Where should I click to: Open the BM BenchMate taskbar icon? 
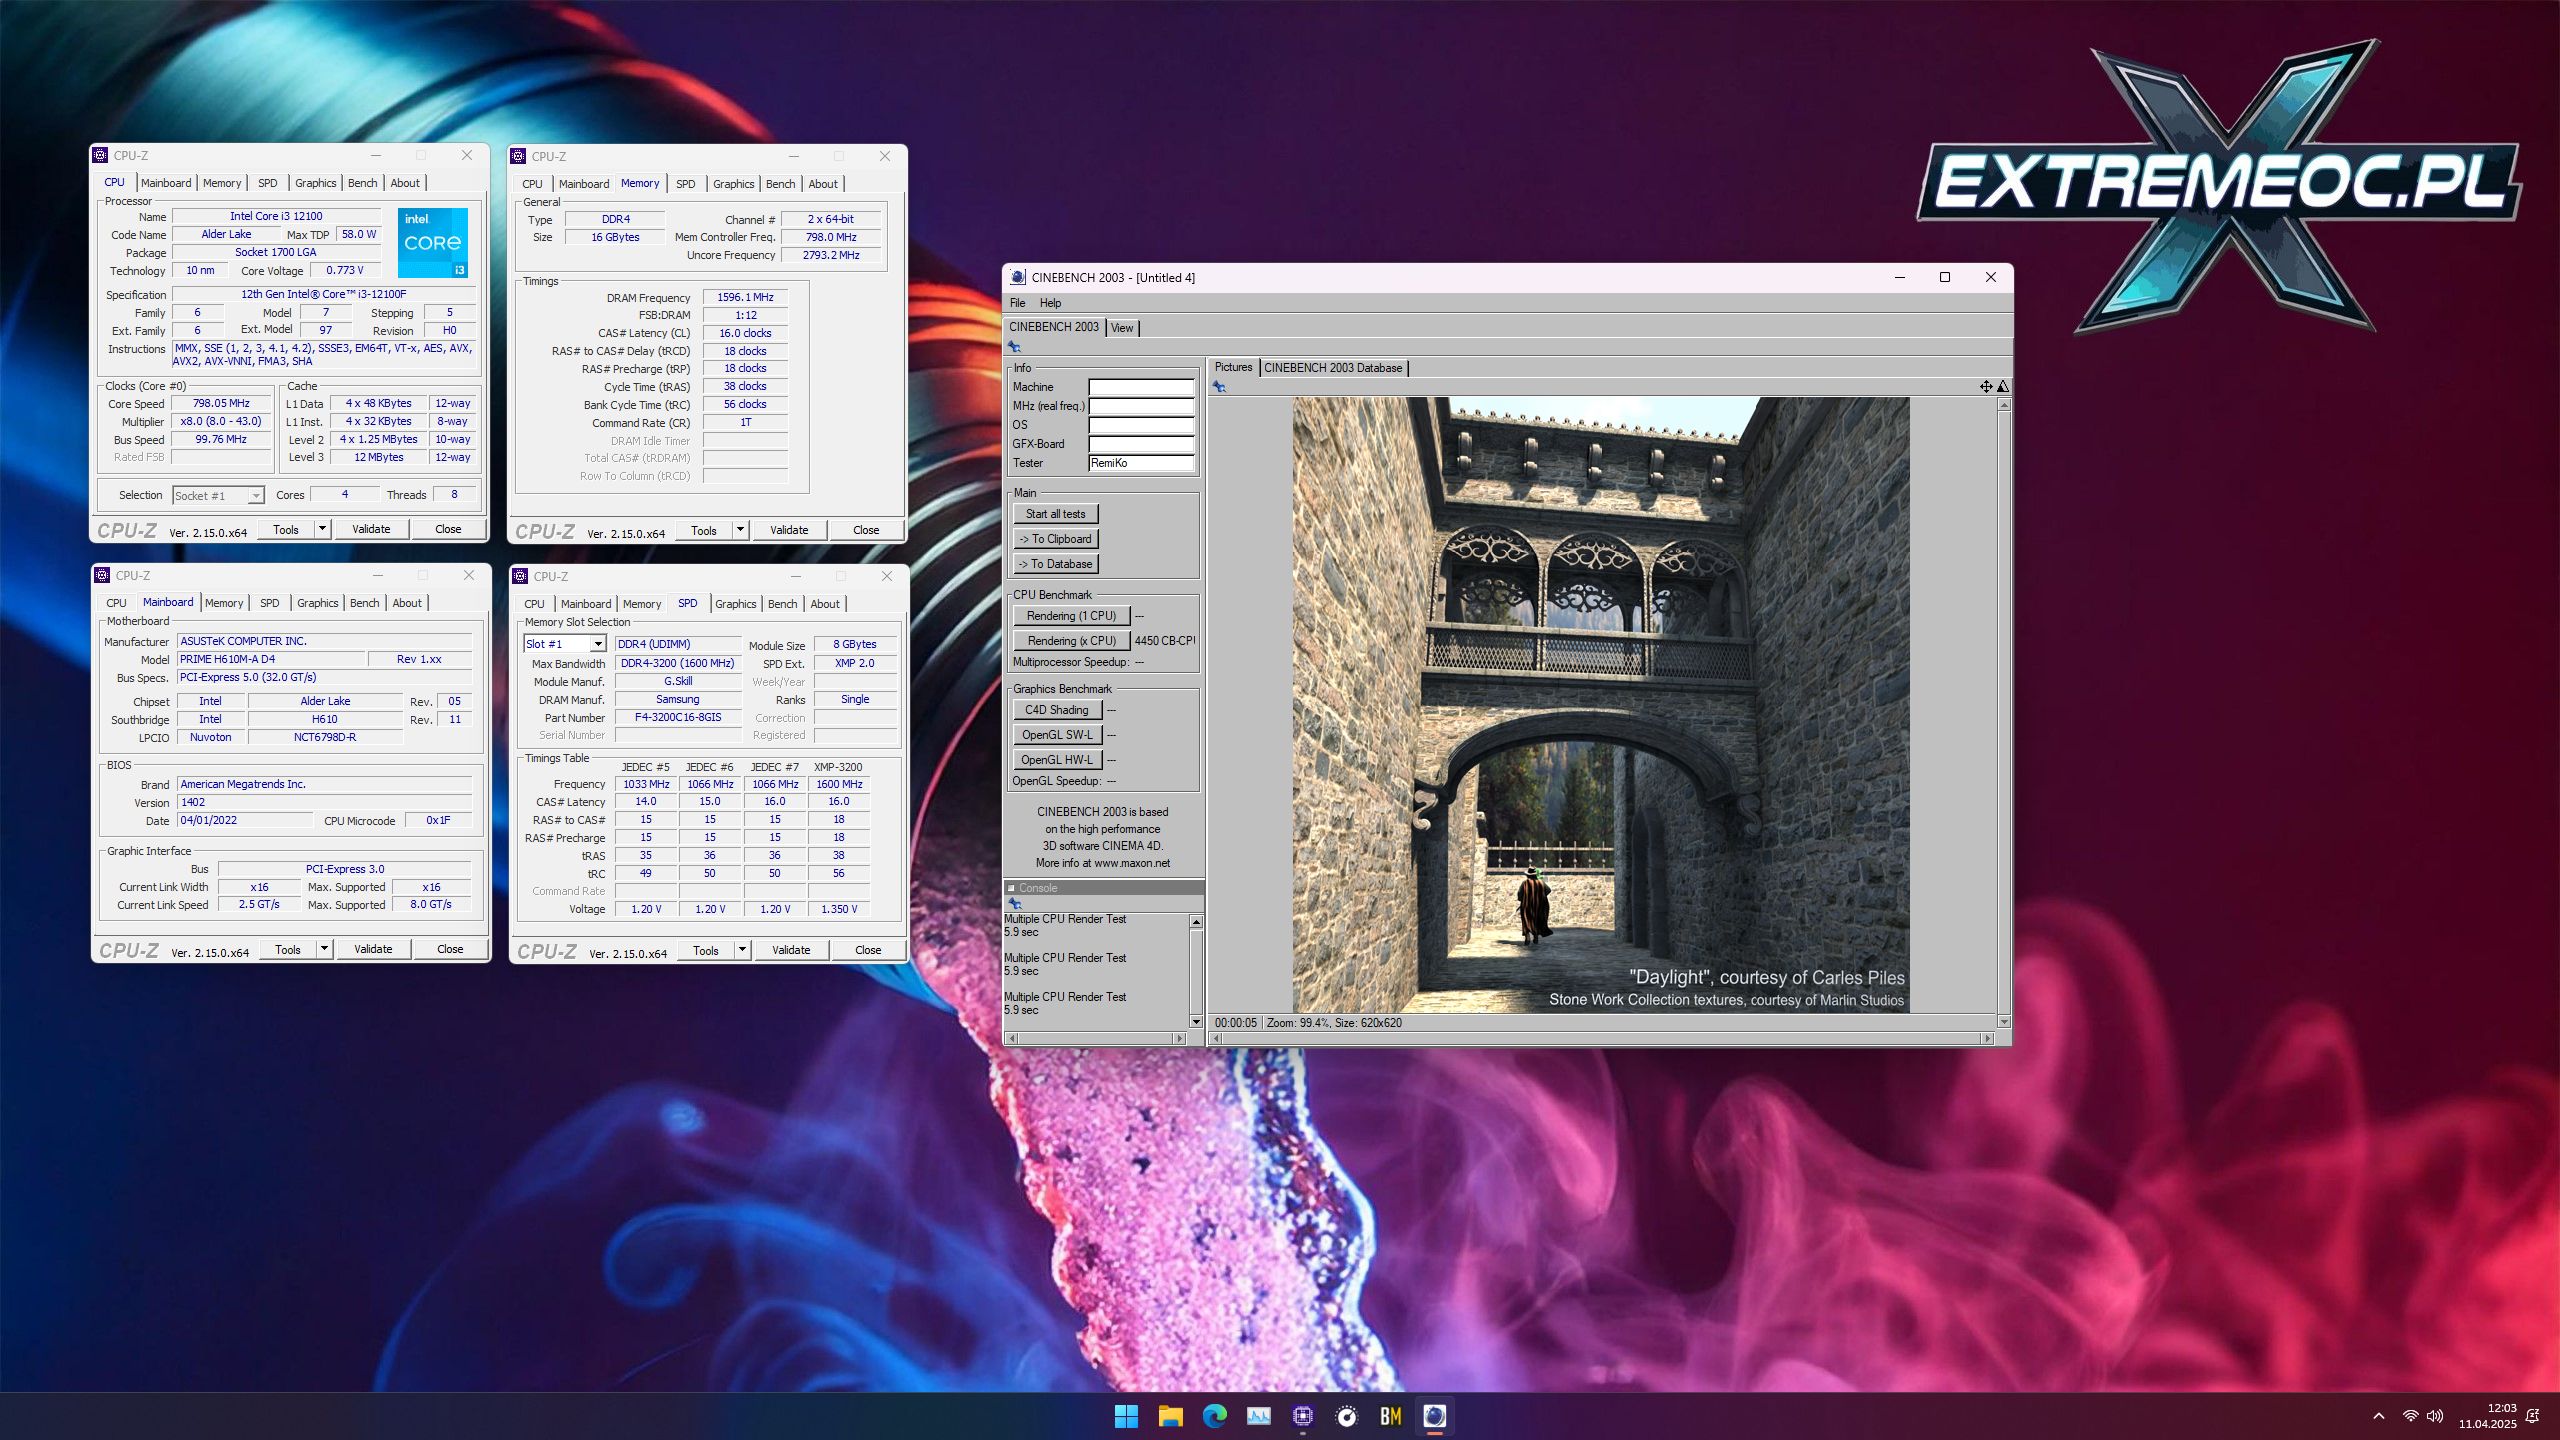1390,1416
